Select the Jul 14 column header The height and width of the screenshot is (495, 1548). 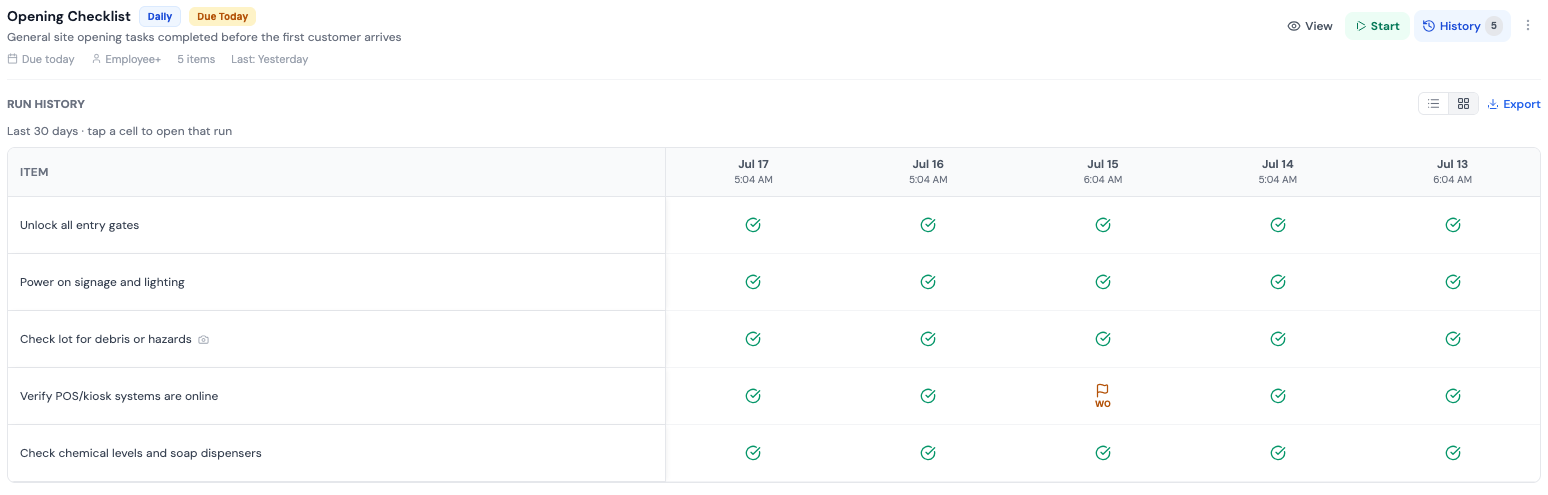tap(1278, 171)
